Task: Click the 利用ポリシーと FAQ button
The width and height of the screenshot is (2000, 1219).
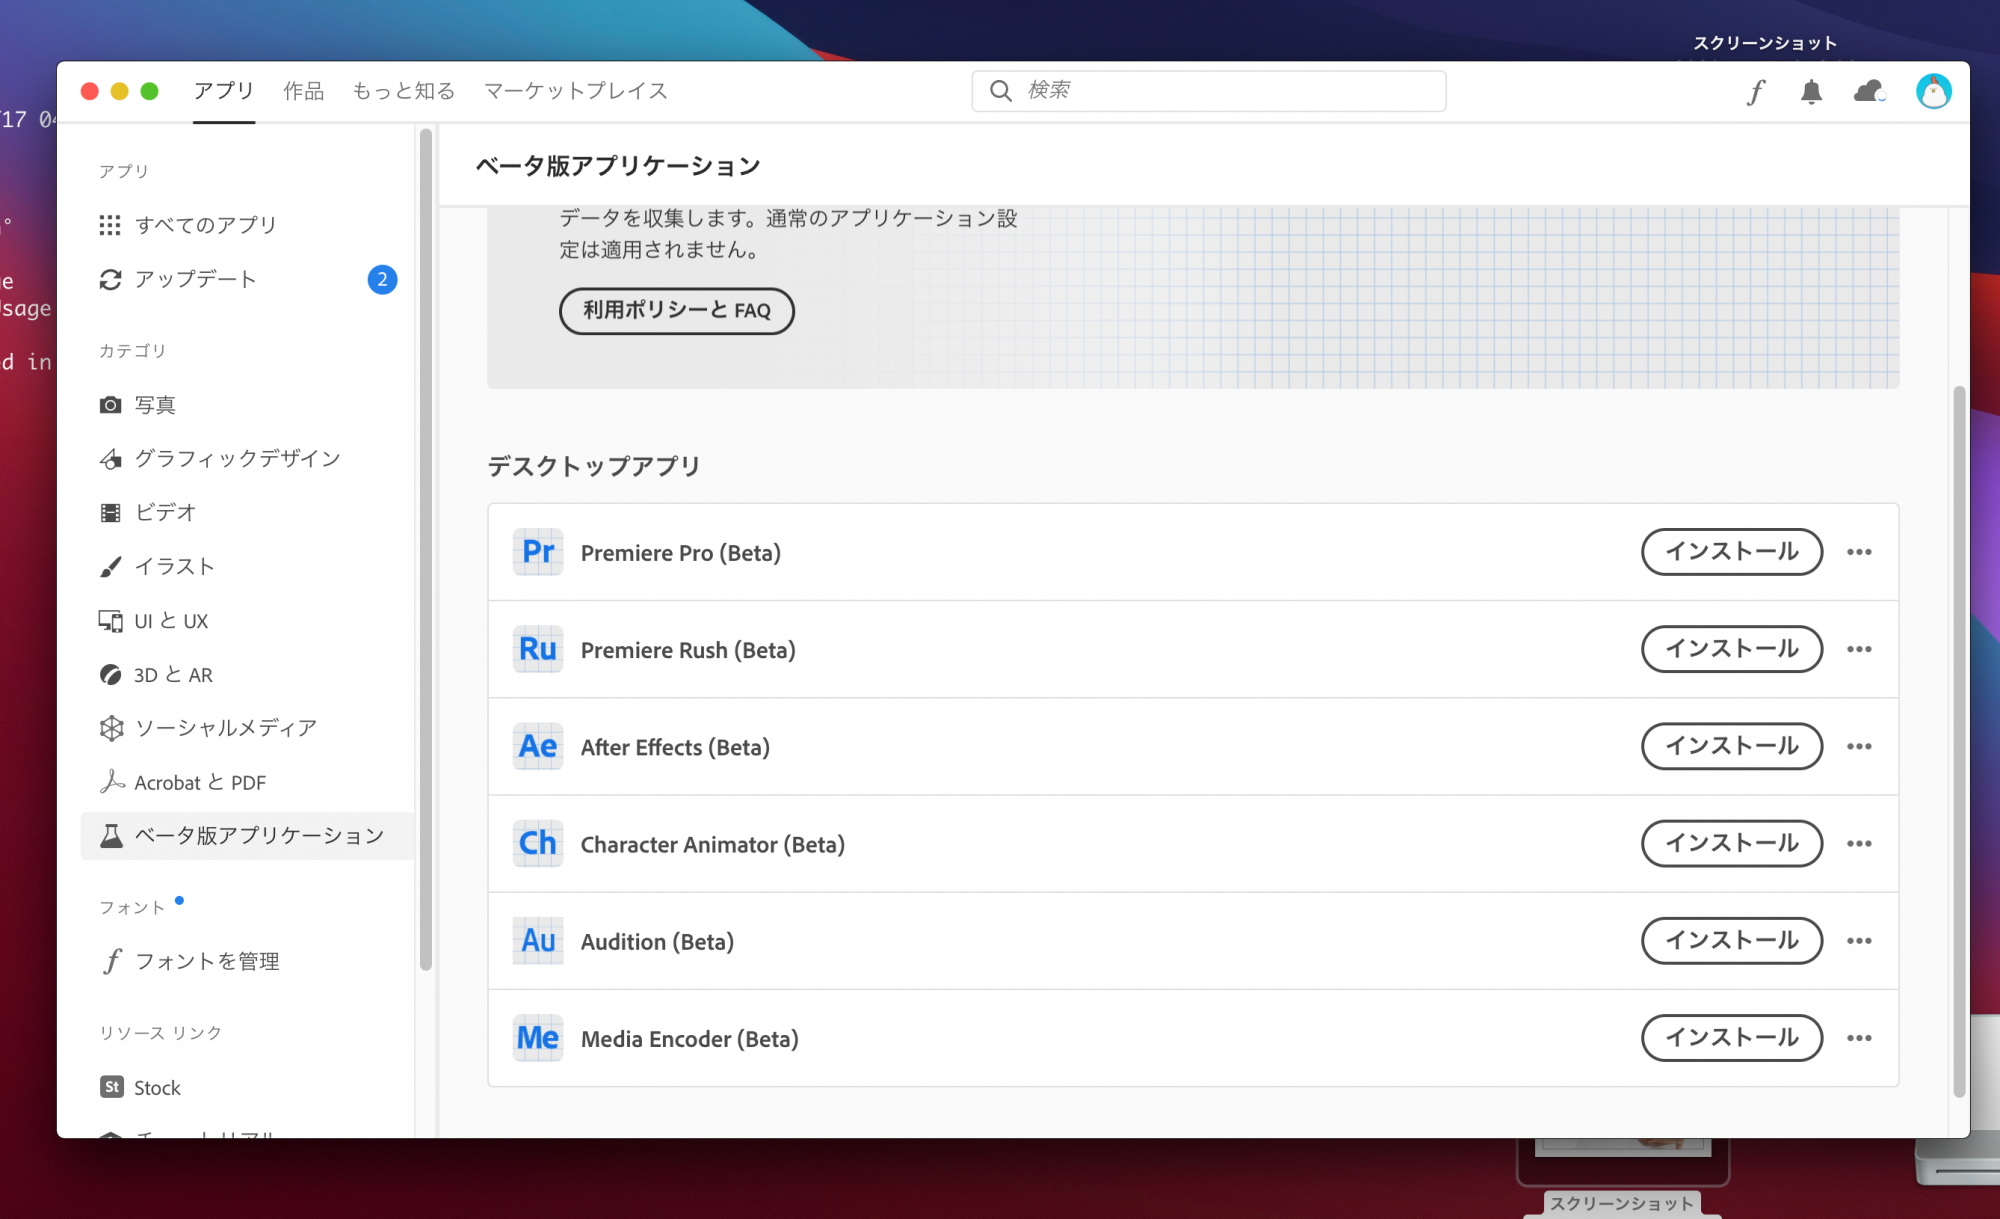Action: (676, 311)
